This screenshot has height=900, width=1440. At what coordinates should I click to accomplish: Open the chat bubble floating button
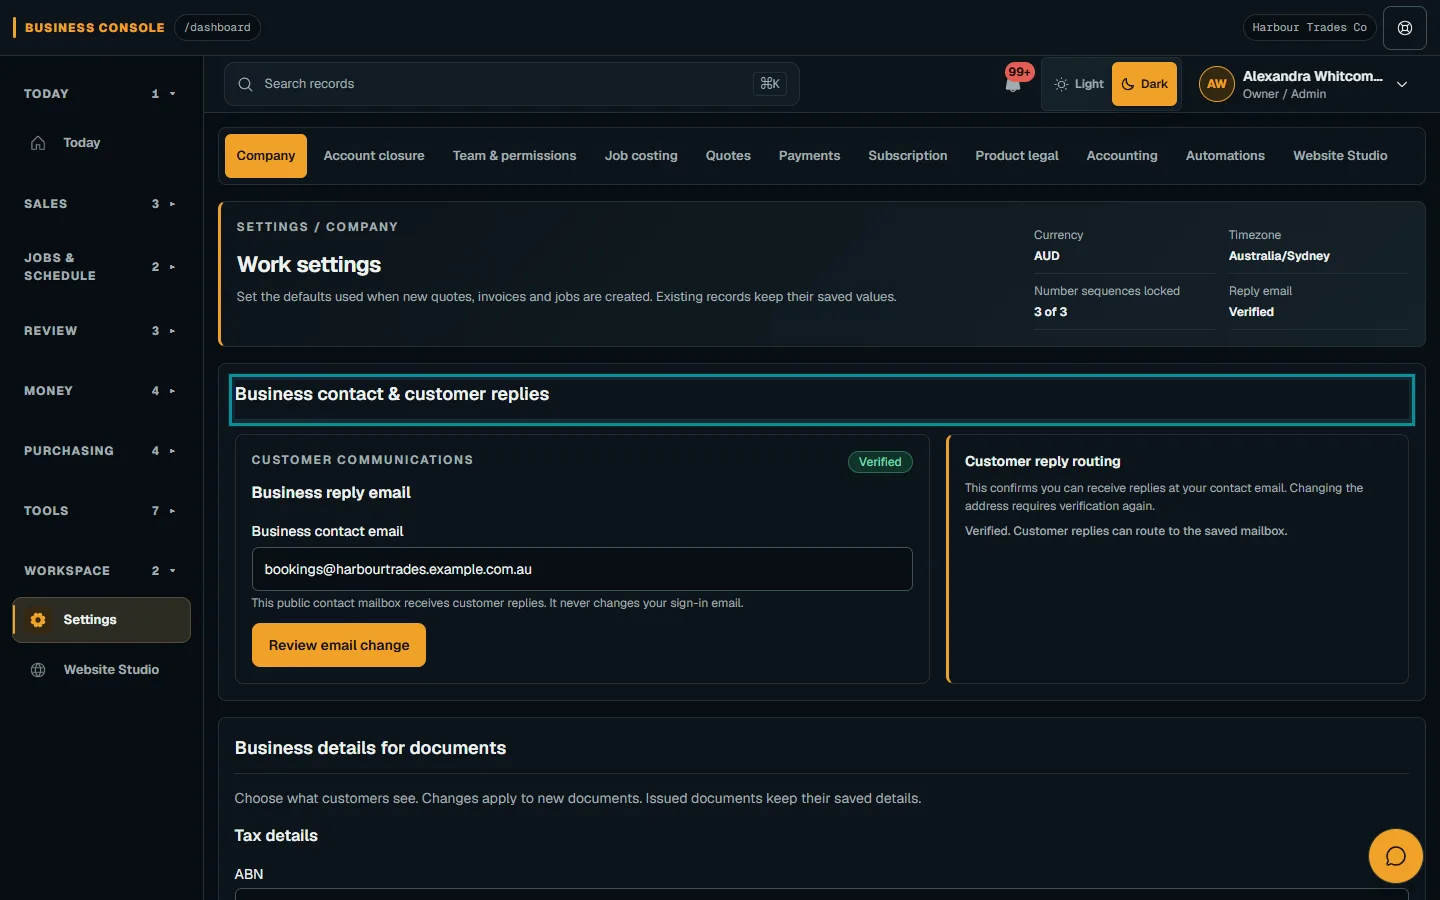click(1396, 856)
